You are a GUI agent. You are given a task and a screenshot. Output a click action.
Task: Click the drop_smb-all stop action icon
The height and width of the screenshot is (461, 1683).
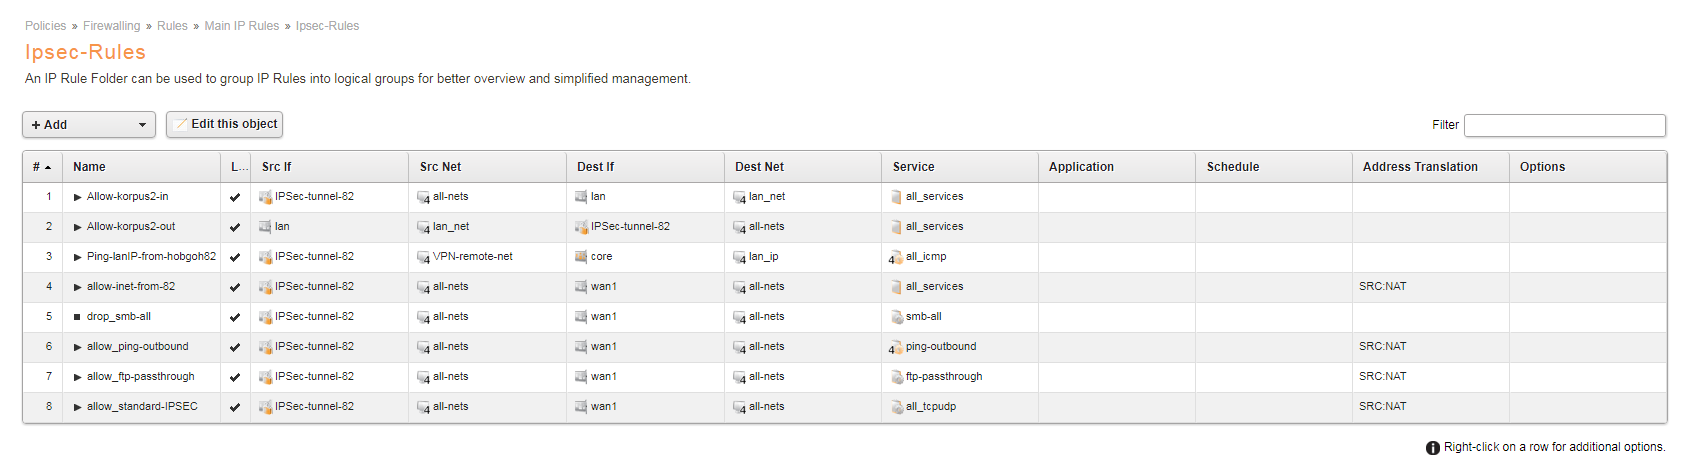tap(77, 317)
